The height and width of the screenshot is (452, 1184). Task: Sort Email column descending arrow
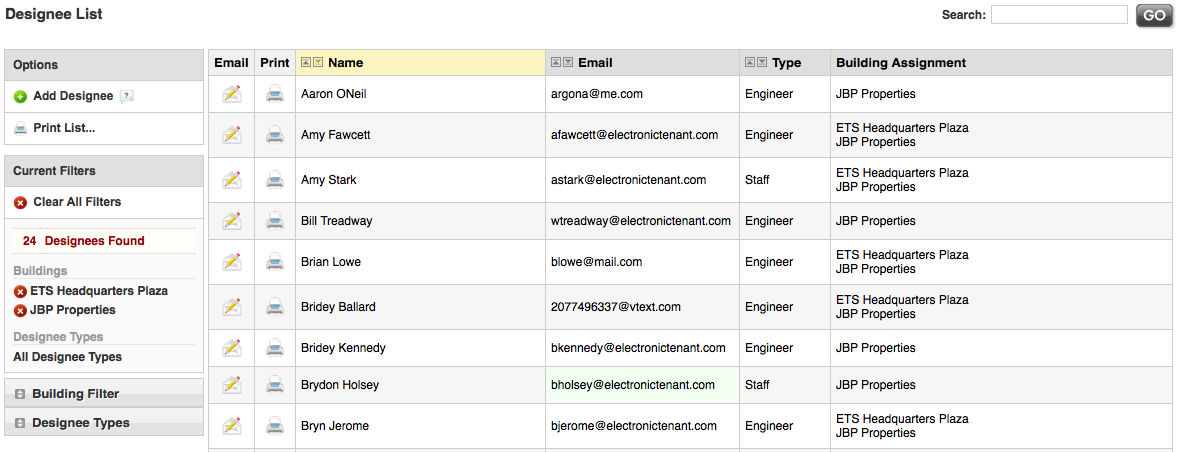tap(568, 62)
